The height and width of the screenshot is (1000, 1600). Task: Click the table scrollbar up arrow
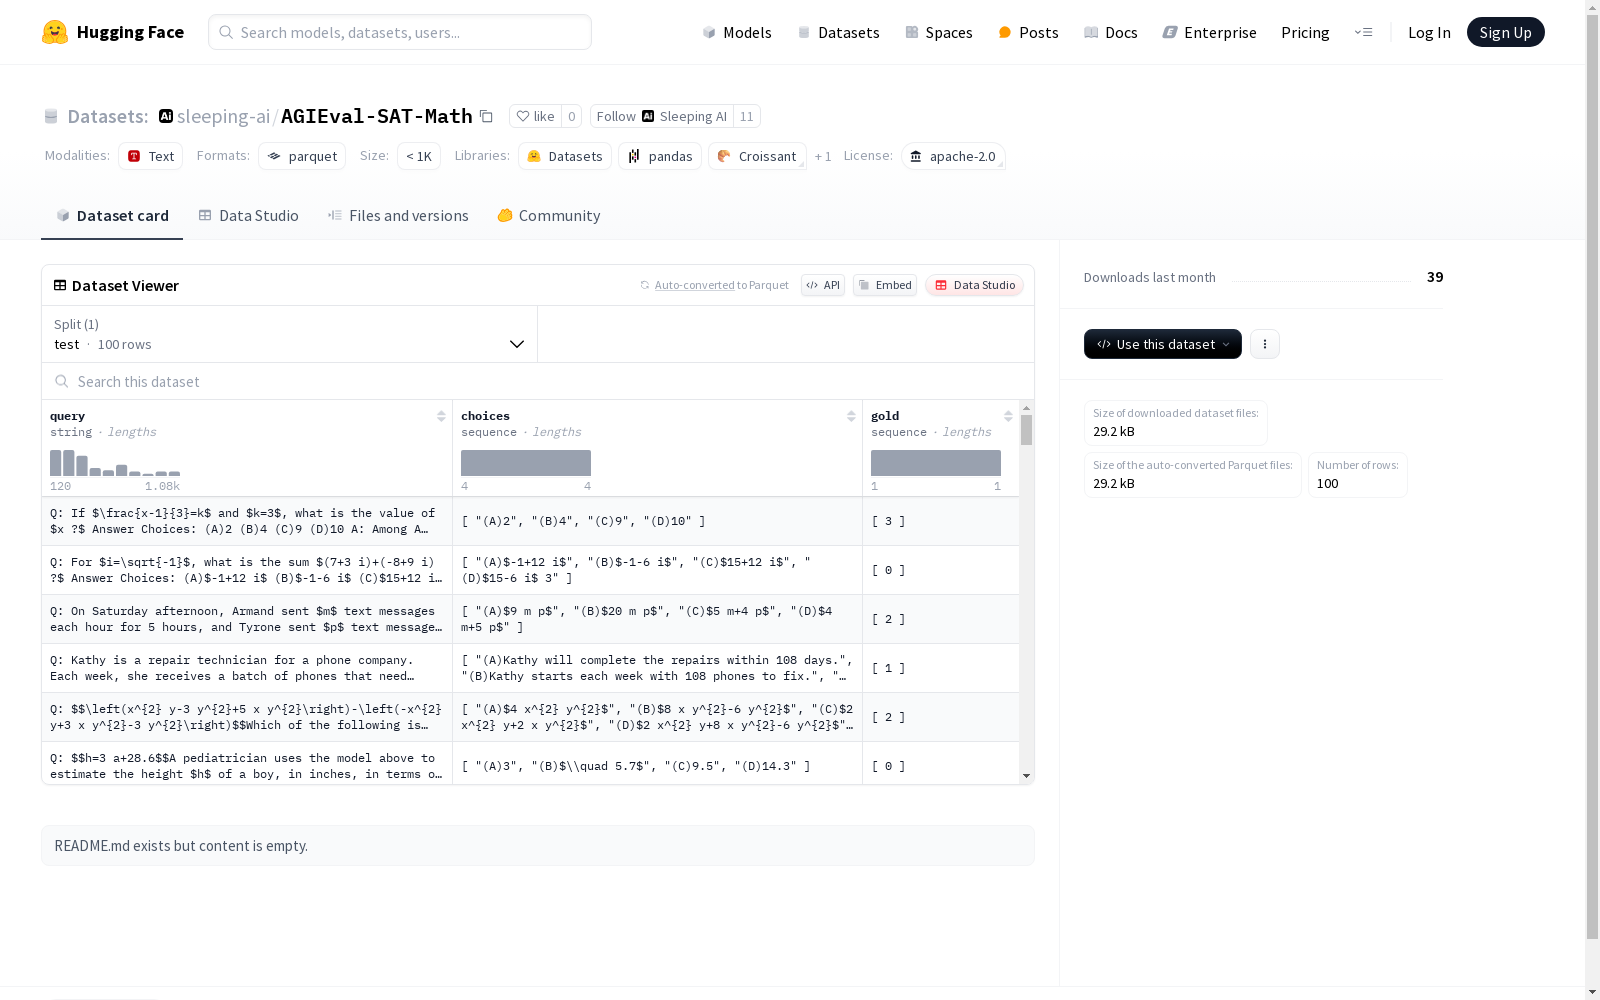pos(1026,408)
